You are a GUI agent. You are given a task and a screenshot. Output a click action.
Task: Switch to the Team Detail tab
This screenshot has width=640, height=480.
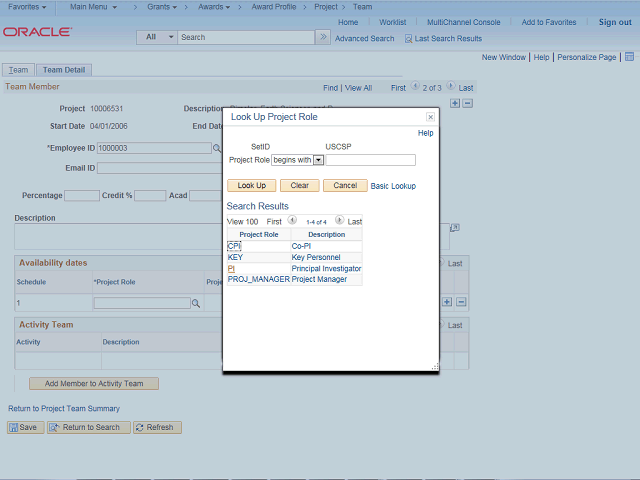[65, 70]
